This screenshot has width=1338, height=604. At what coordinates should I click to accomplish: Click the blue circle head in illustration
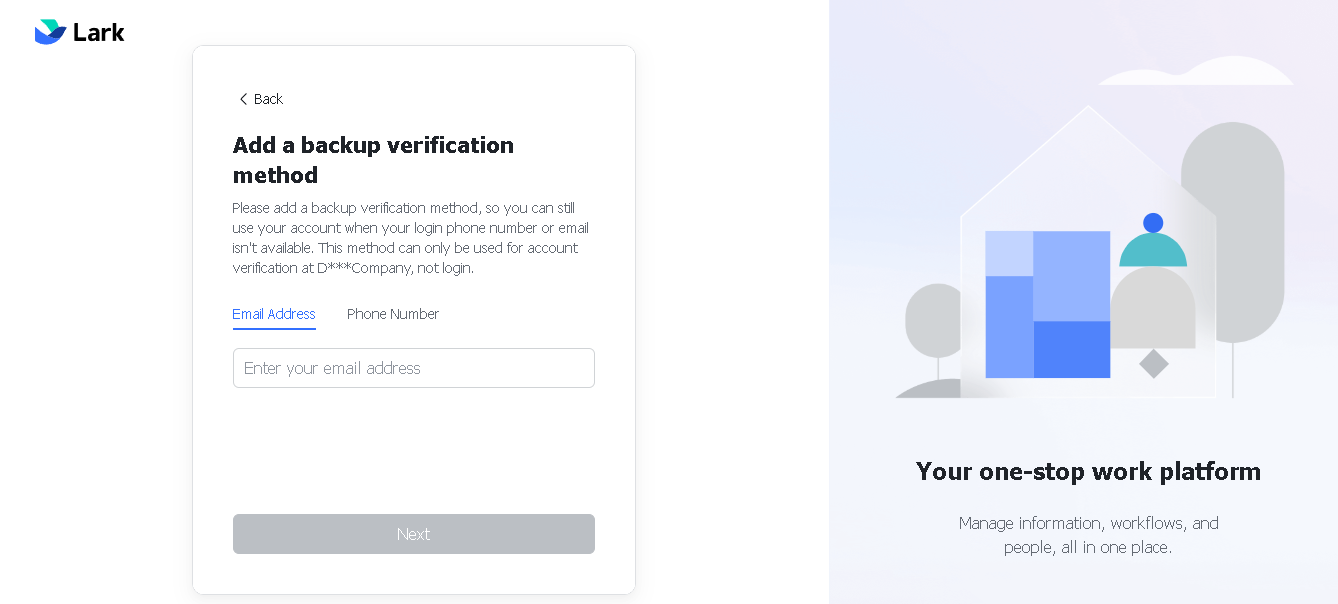tap(1153, 223)
